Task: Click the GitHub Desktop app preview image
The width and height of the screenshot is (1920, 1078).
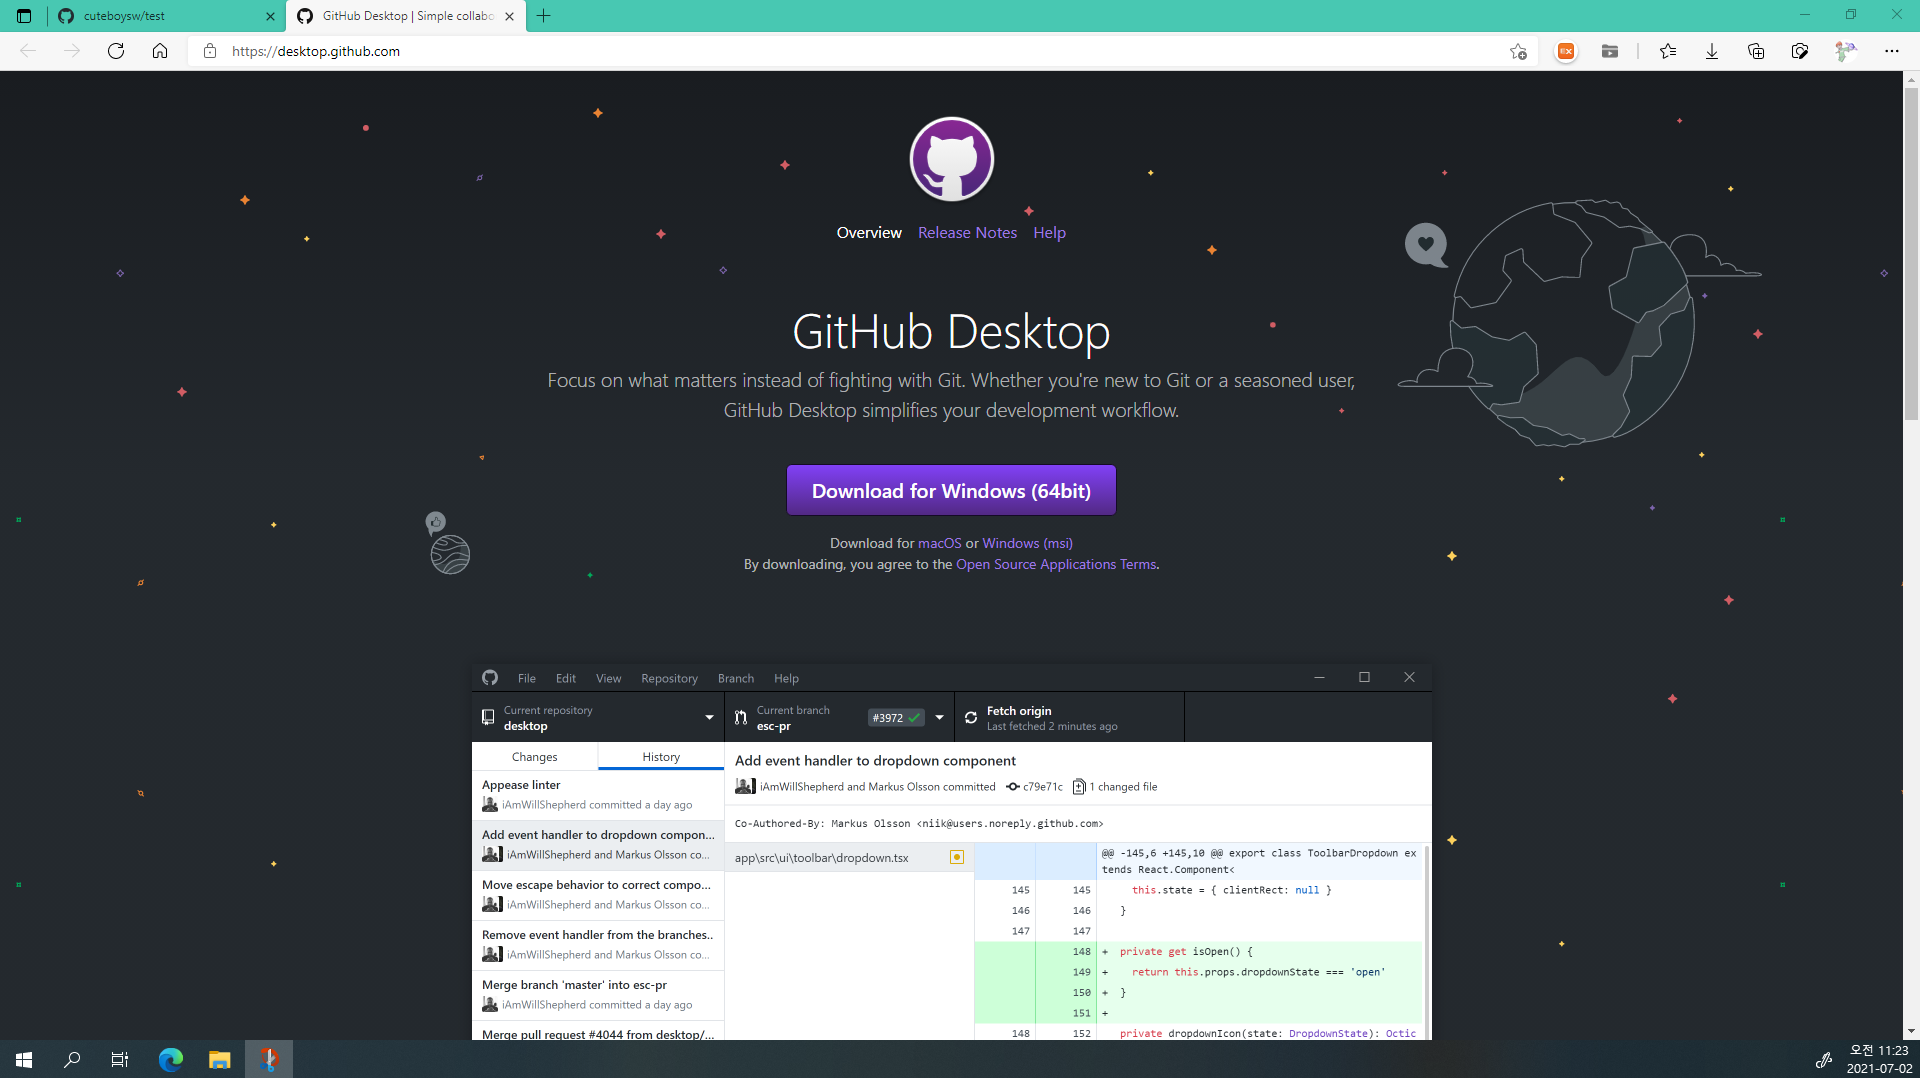Action: pos(951,851)
